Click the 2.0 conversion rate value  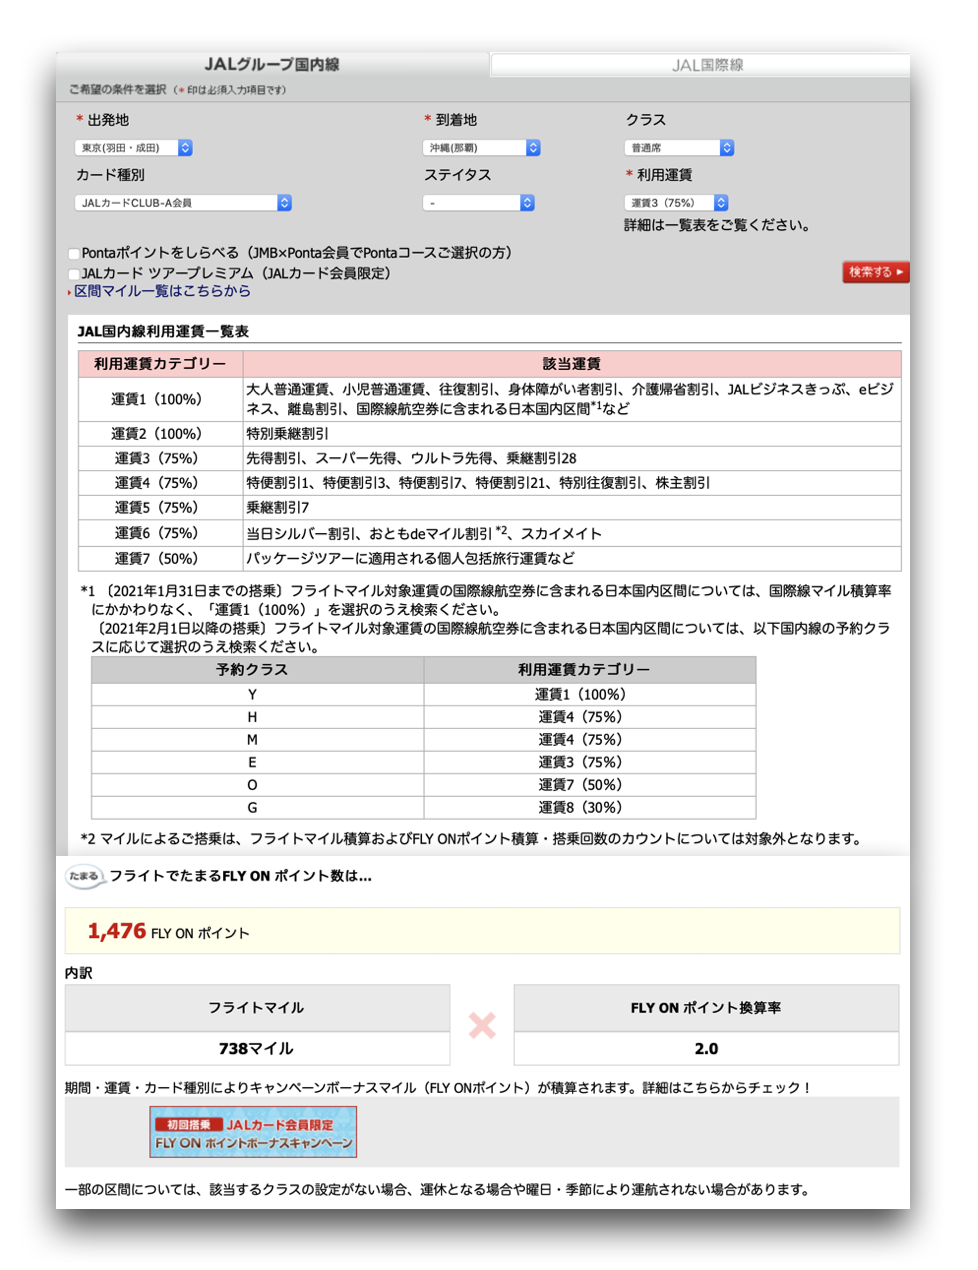click(706, 1049)
